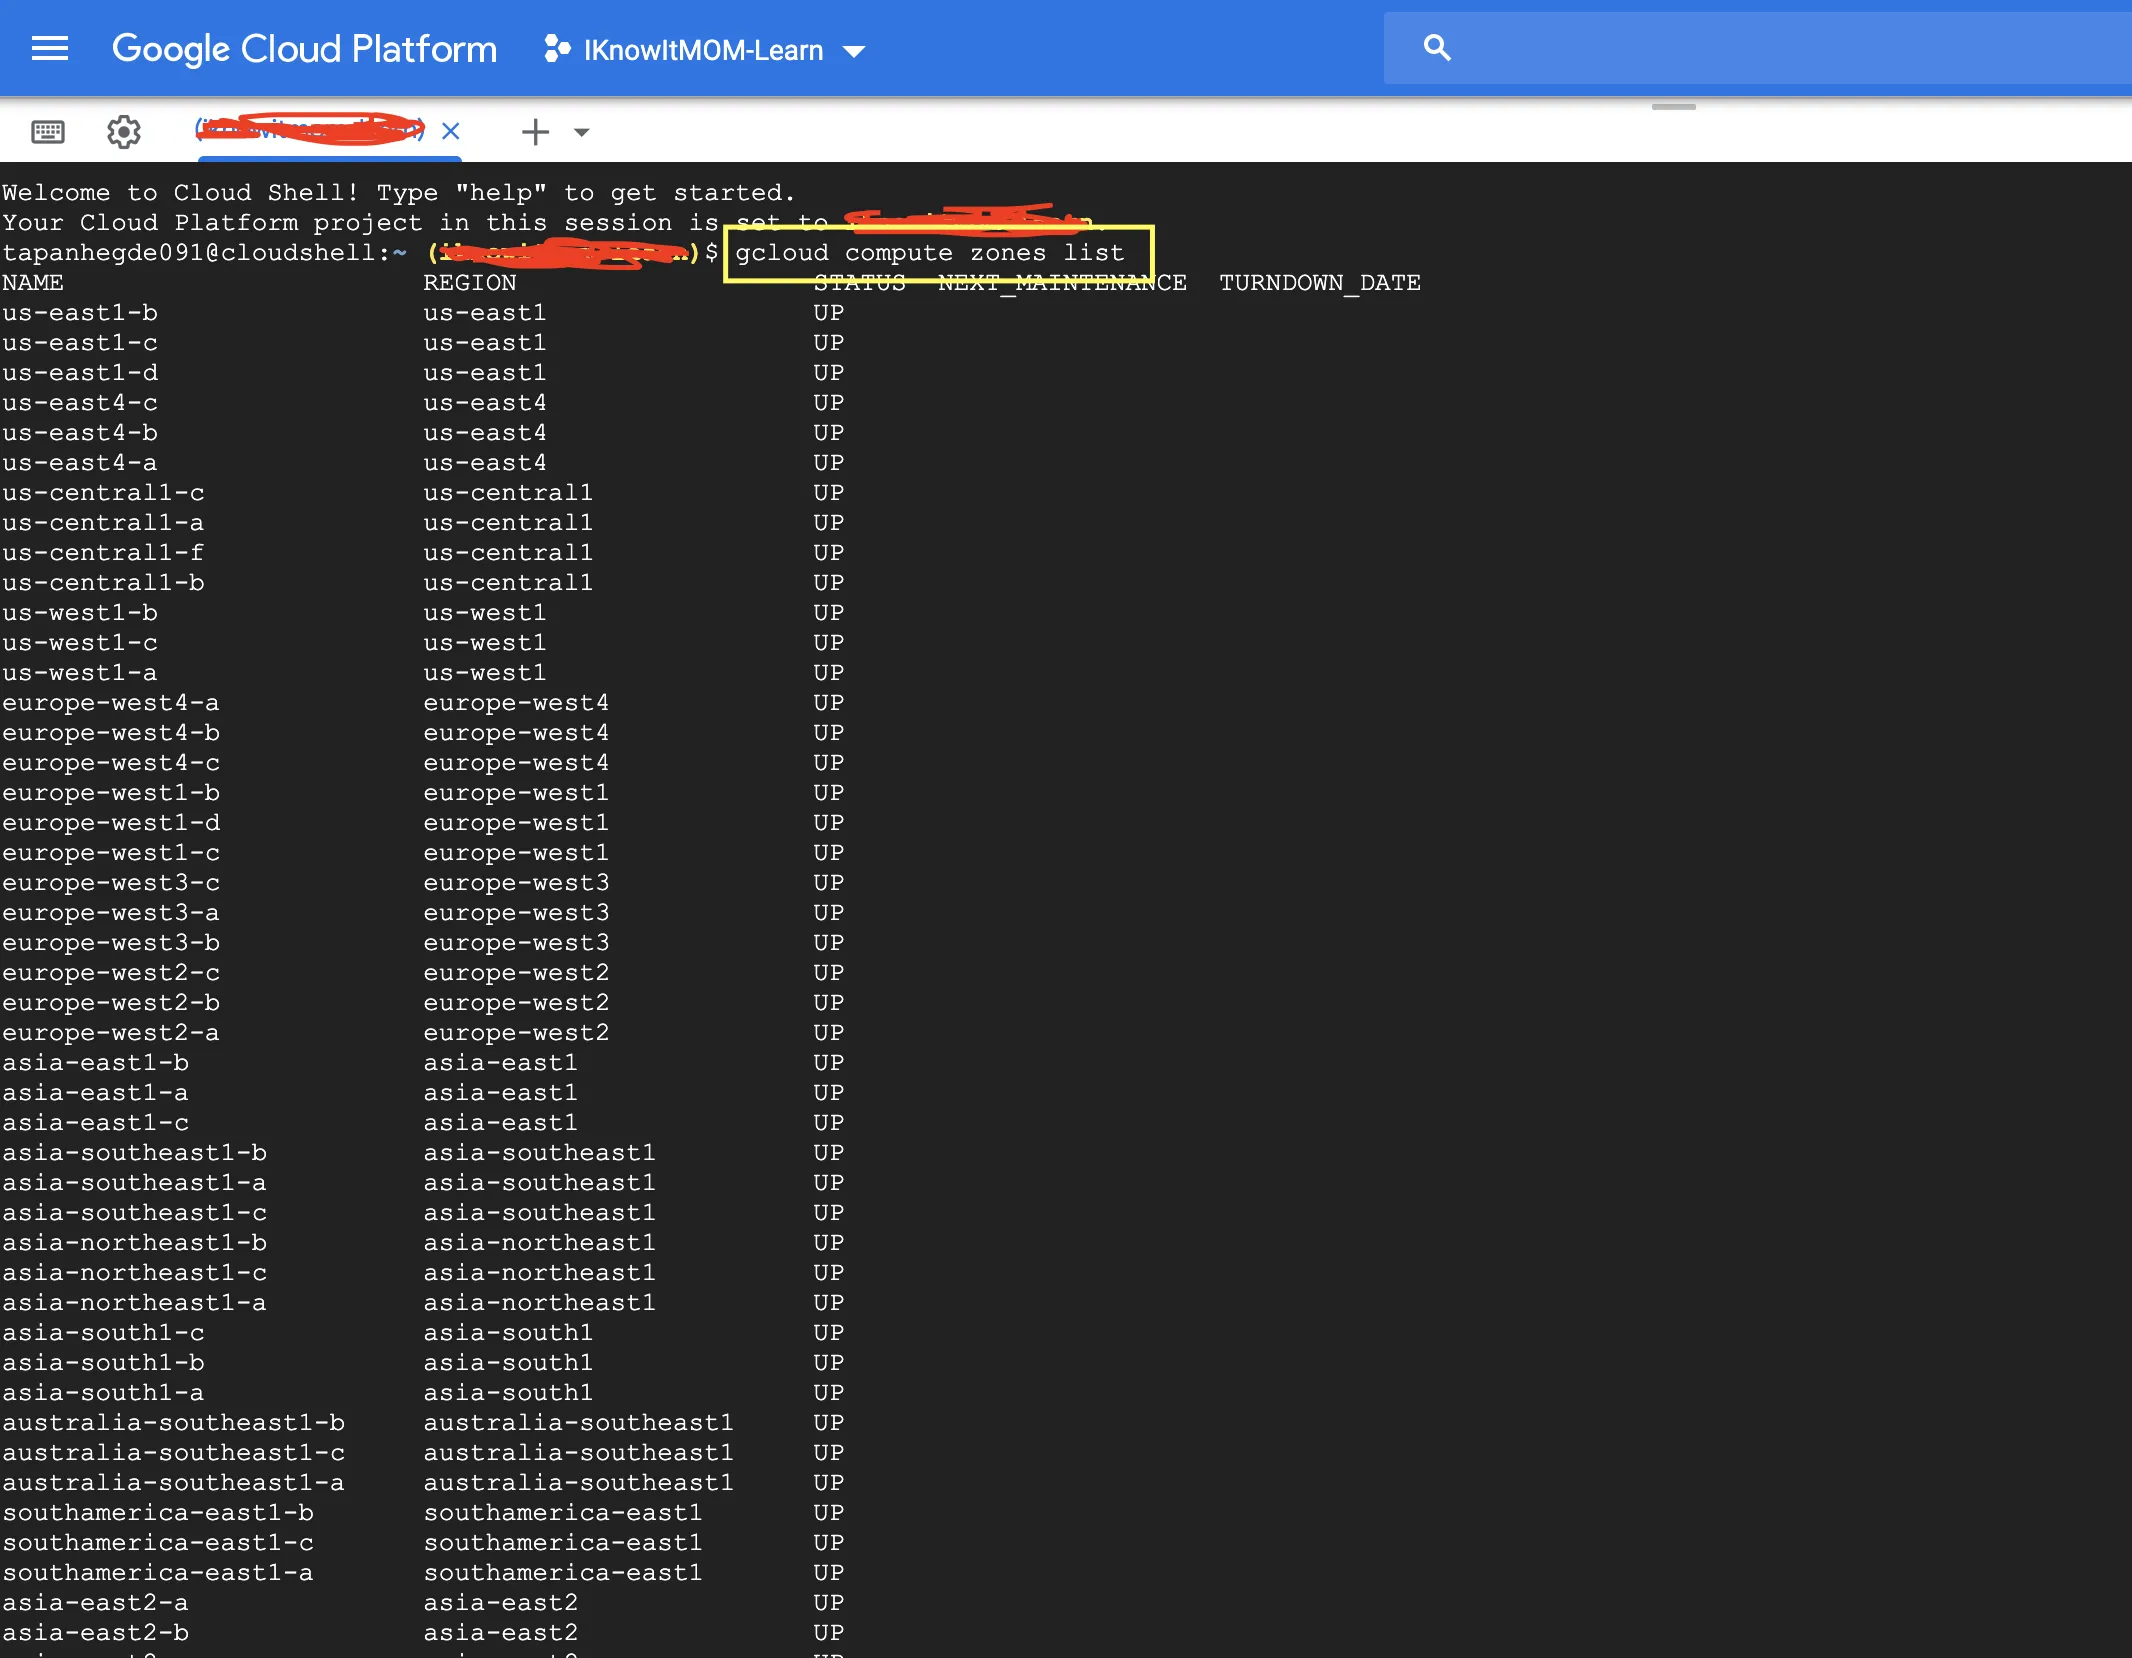
Task: Click the Google Cloud Platform logo
Action: click(304, 48)
